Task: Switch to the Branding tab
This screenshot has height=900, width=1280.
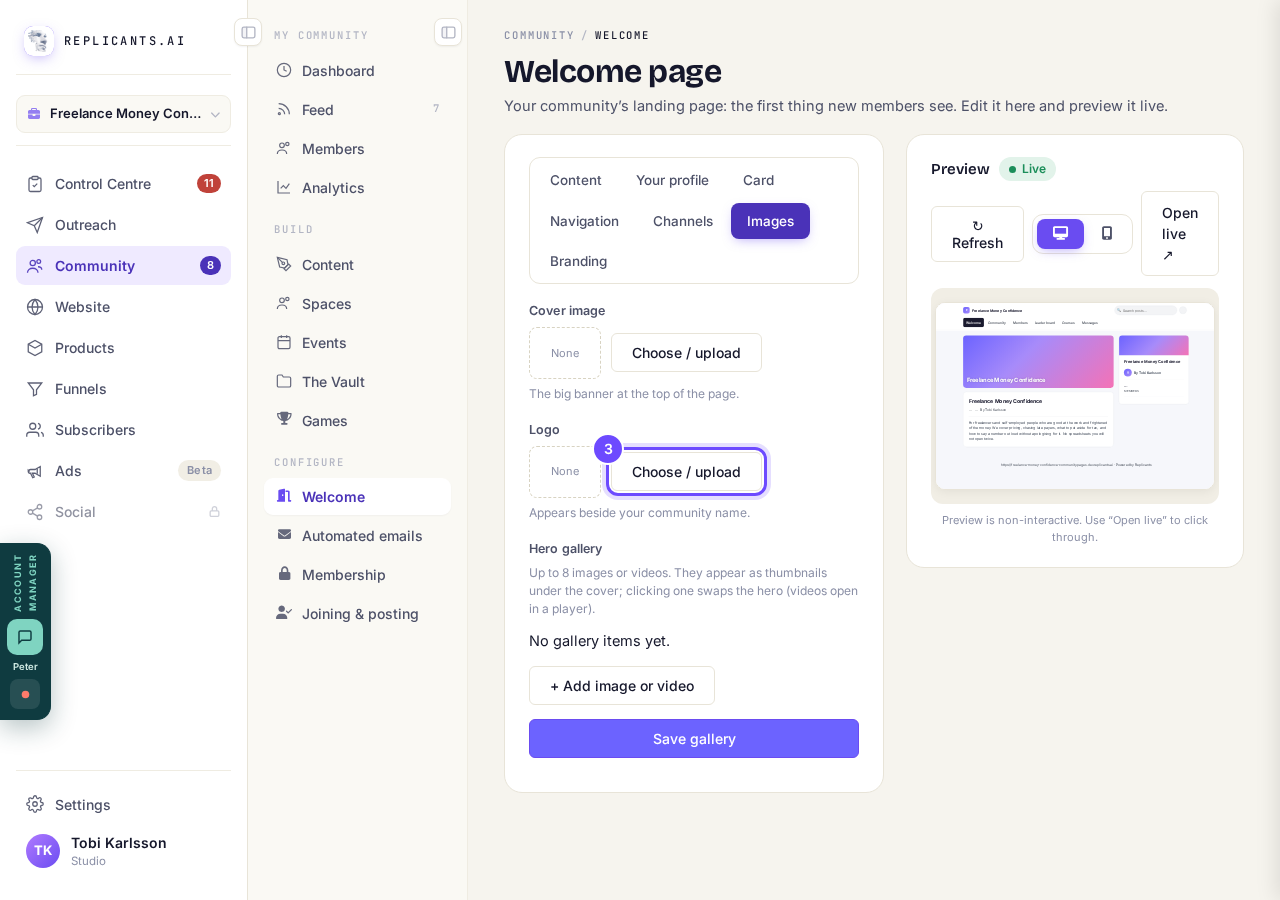Action: tap(579, 261)
